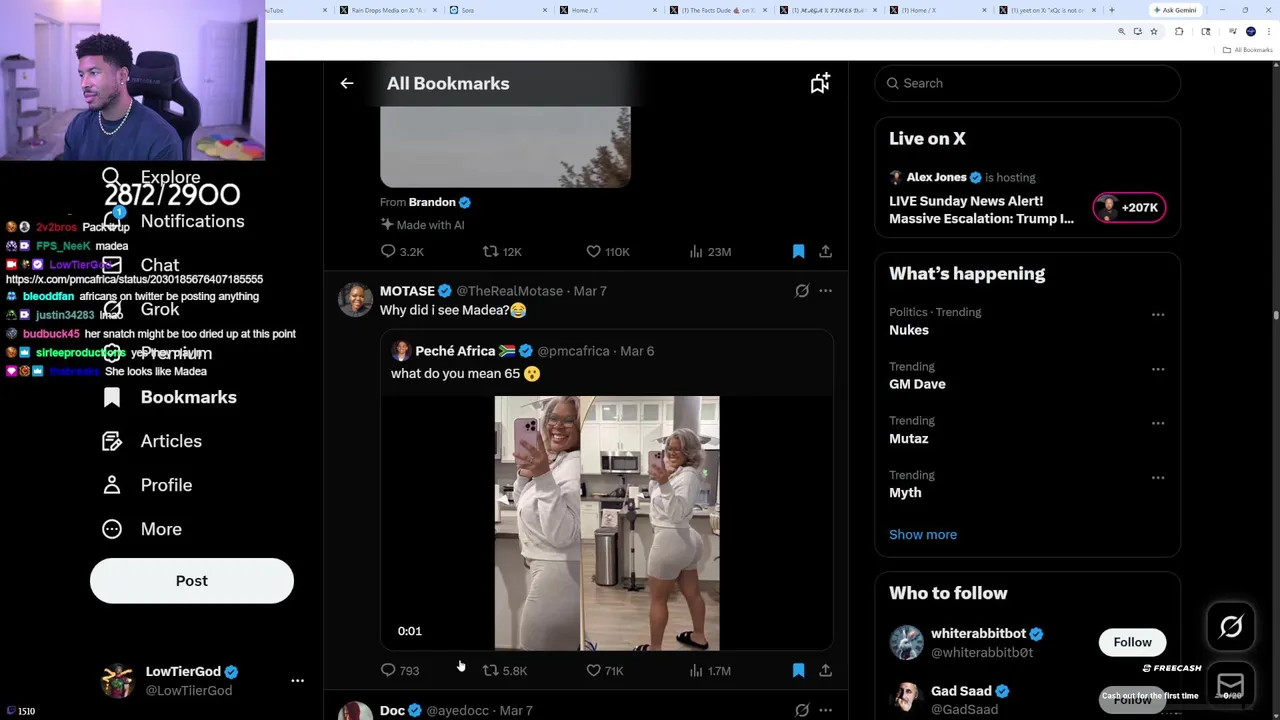Join Alex Jones live listeners +207K
1280x720 pixels.
(x=1129, y=207)
